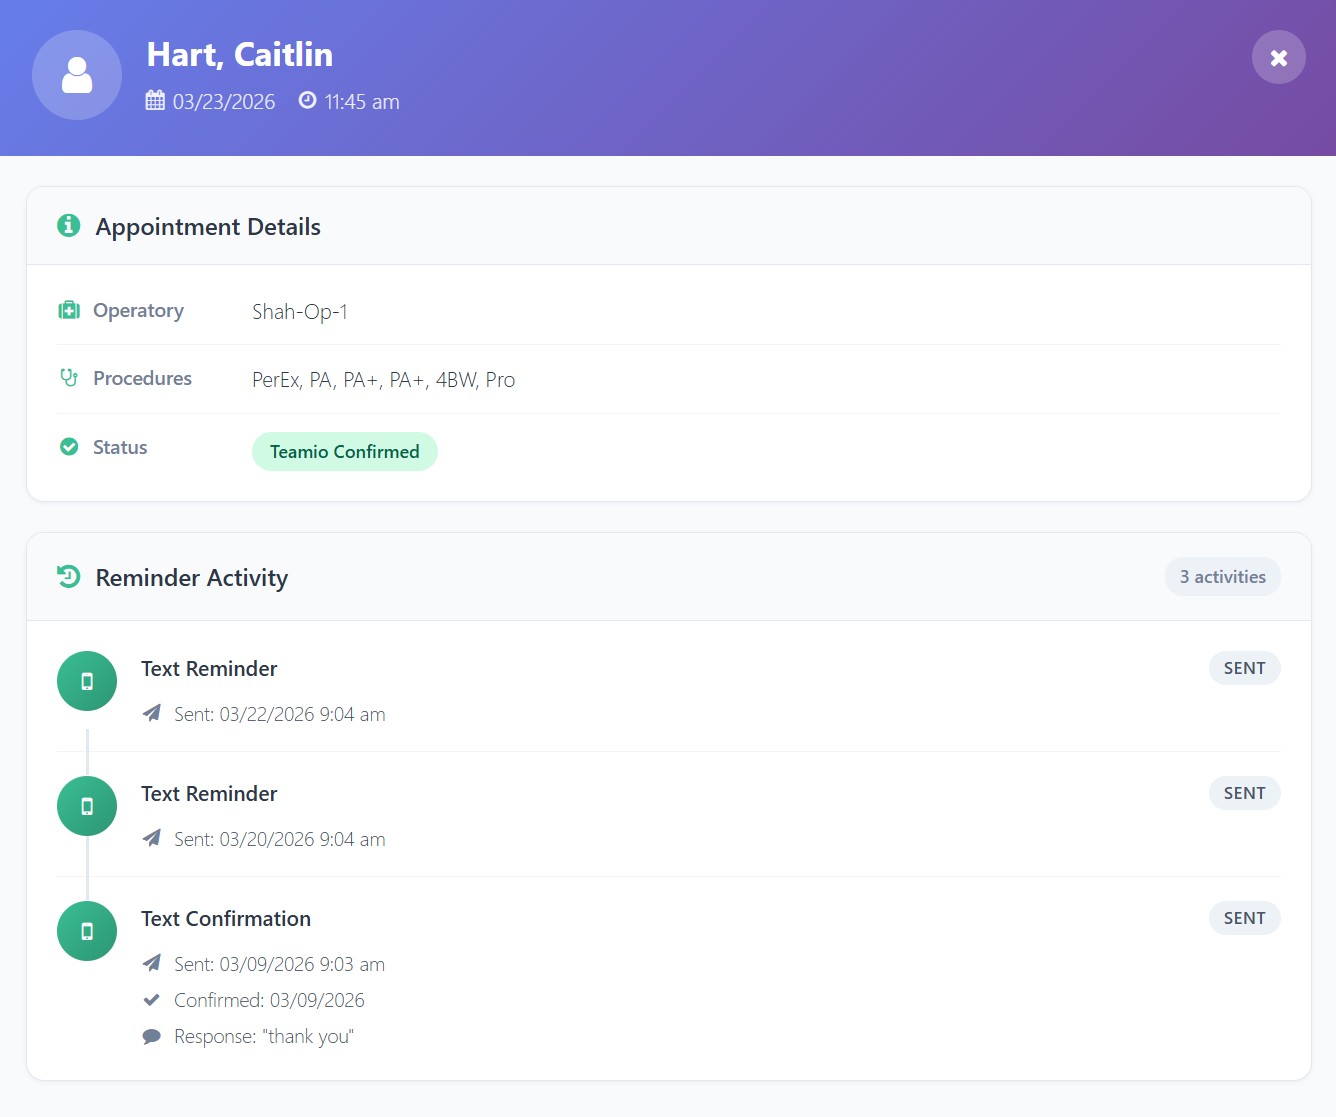1336x1117 pixels.
Task: Click SENT badge on 03/20/2026 reminder
Action: coord(1244,793)
